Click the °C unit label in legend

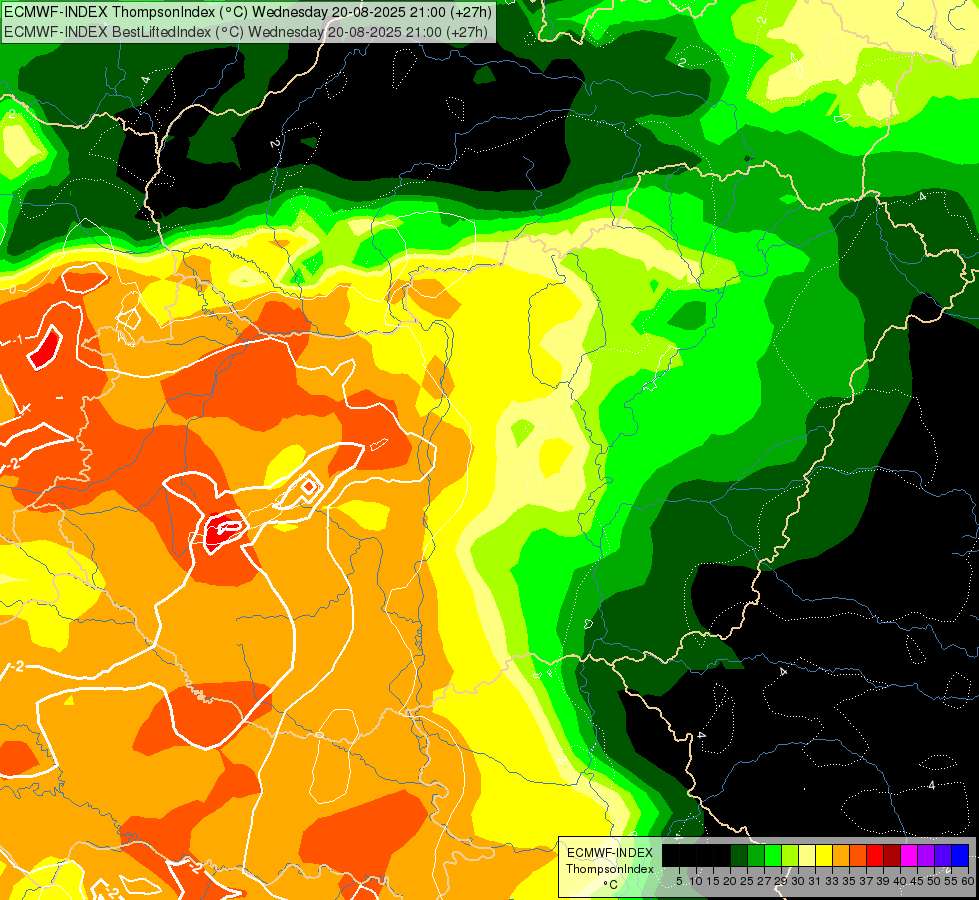pos(611,885)
